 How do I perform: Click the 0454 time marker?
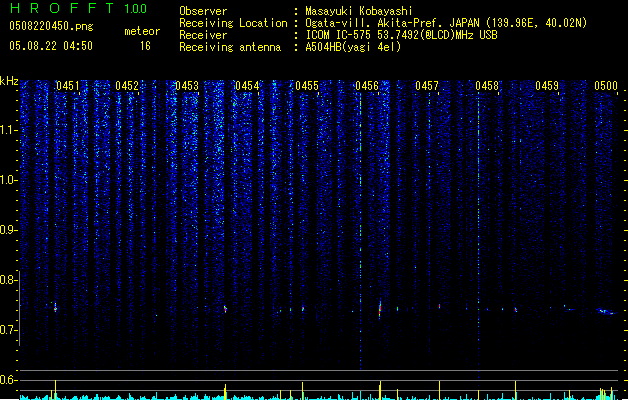[247, 86]
